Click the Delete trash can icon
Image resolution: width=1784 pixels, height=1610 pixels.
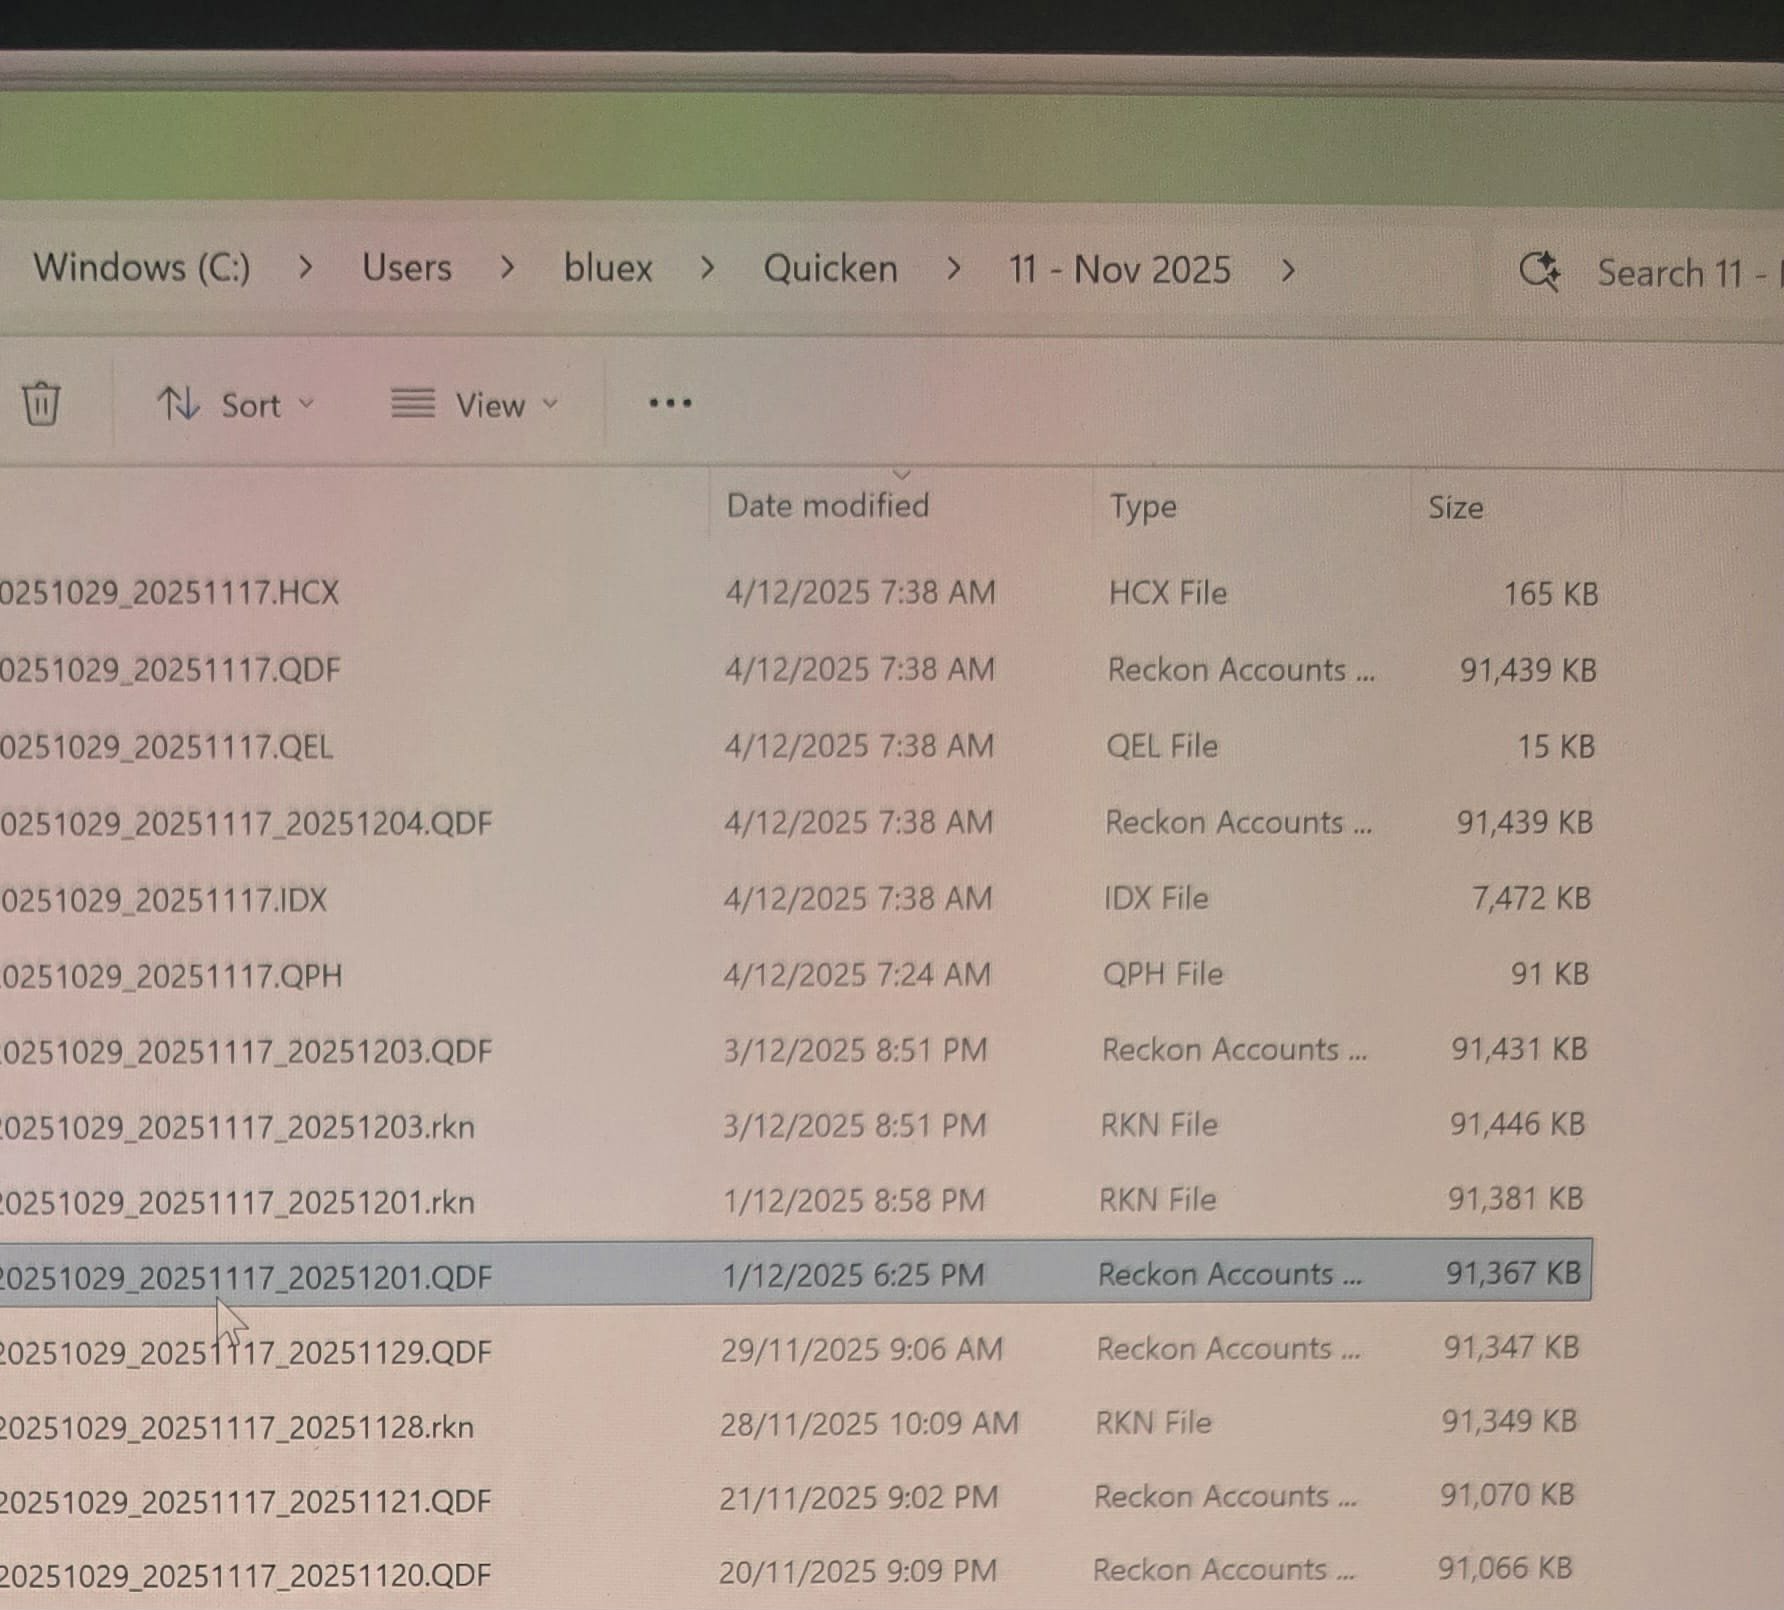41,404
